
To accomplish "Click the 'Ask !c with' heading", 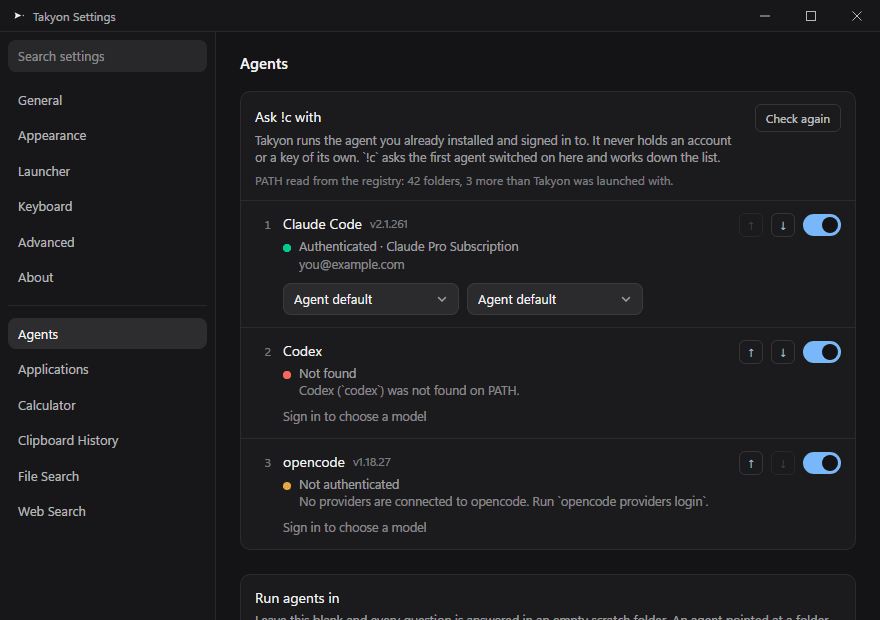I will tap(288, 117).
